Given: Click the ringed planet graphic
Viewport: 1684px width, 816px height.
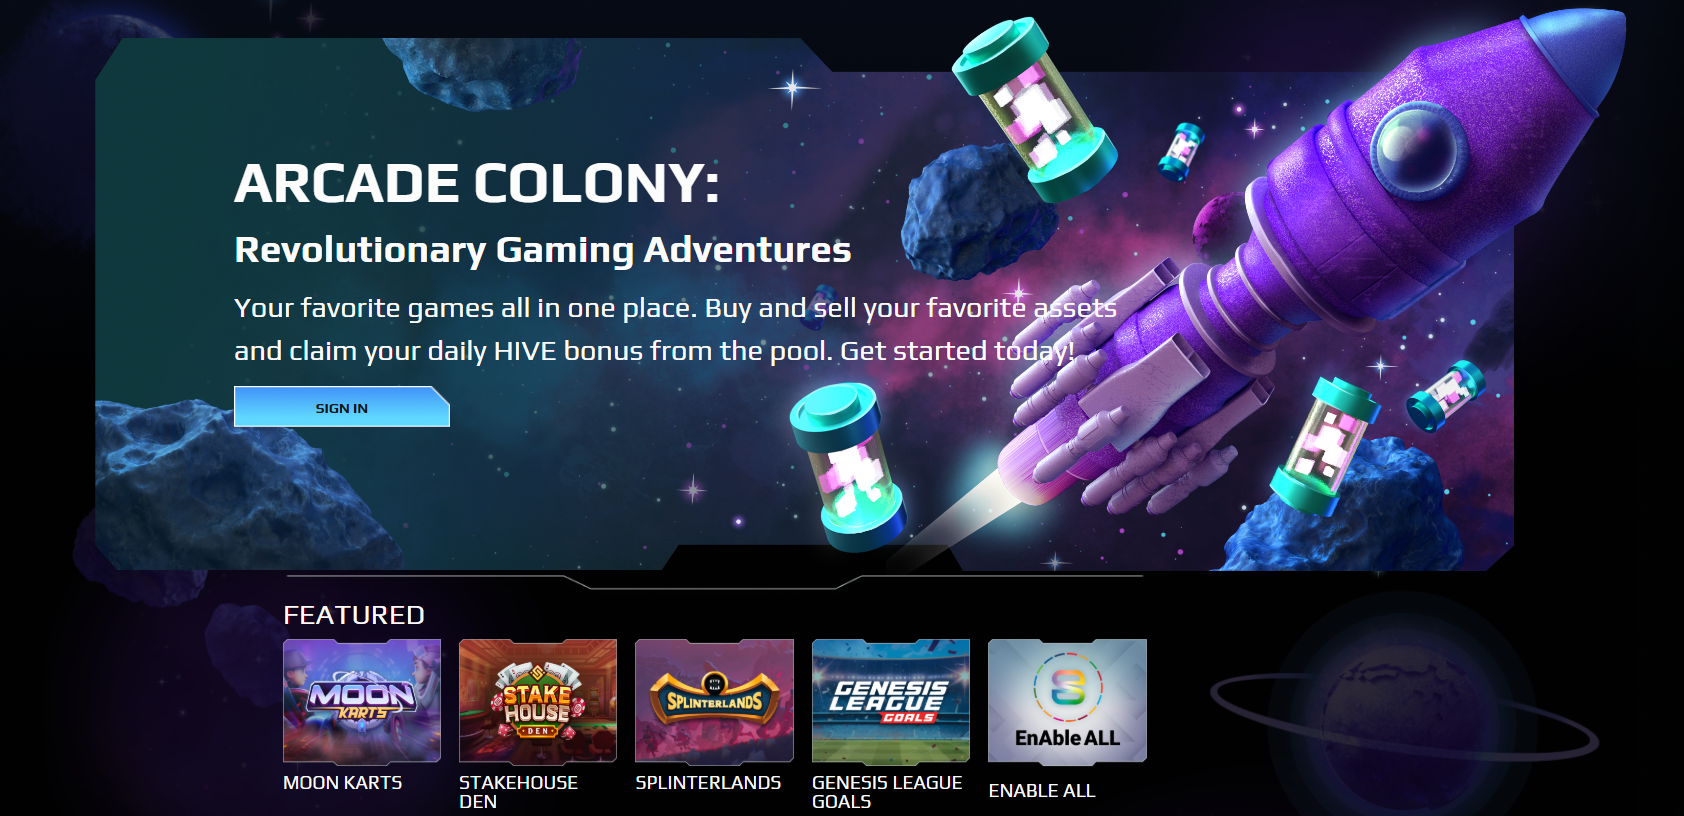Looking at the screenshot, I should click(x=1404, y=714).
